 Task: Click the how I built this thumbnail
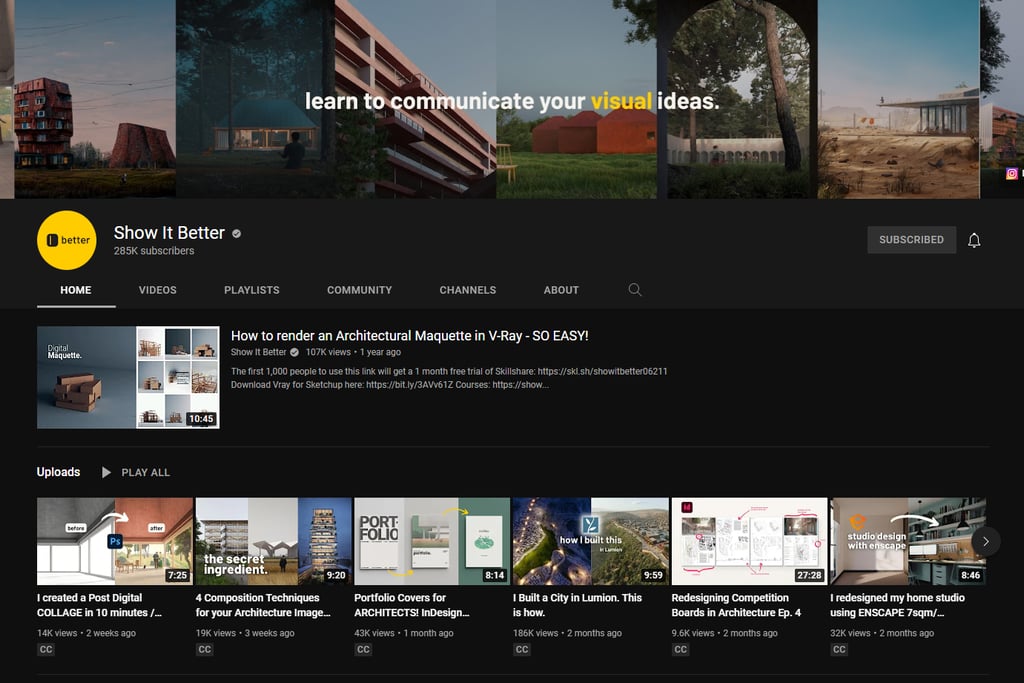[591, 541]
